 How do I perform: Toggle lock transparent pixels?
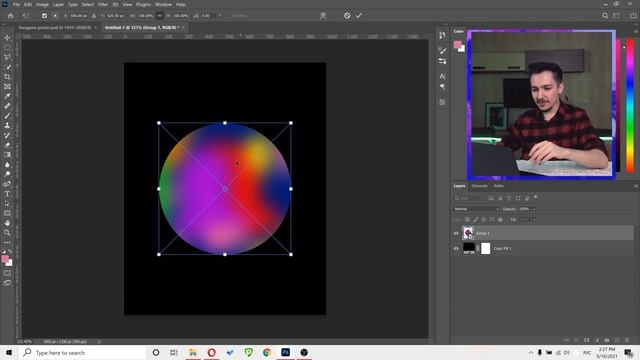coord(467,220)
